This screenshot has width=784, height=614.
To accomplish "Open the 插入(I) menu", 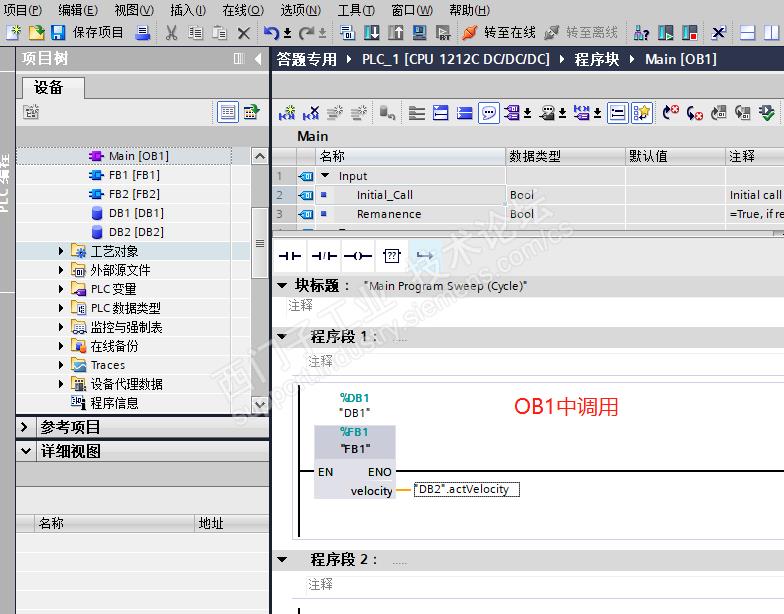I will [188, 10].
